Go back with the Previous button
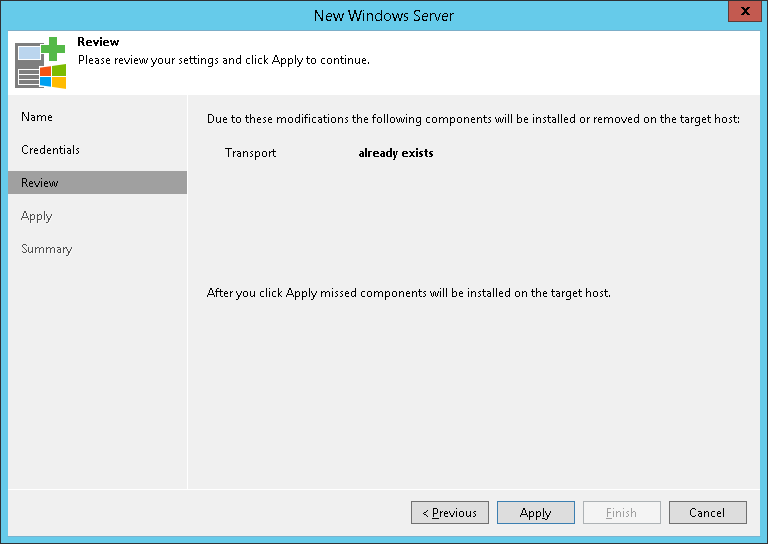 click(x=450, y=512)
